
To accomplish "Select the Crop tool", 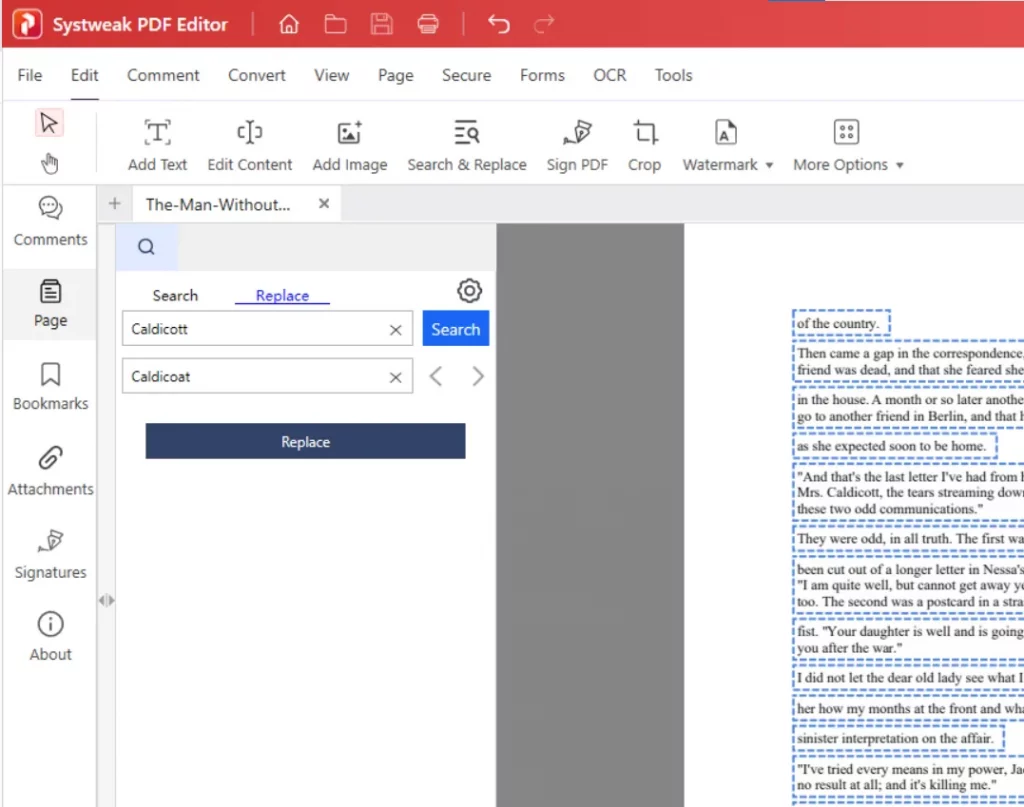I will (x=644, y=145).
